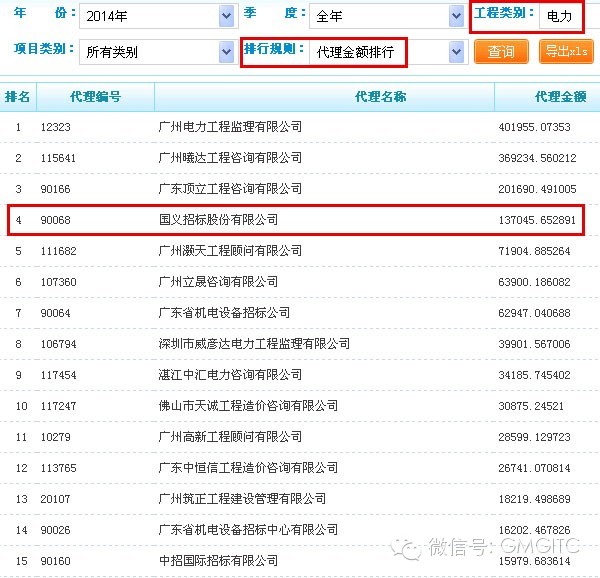Click agency code 107360

(x=59, y=282)
